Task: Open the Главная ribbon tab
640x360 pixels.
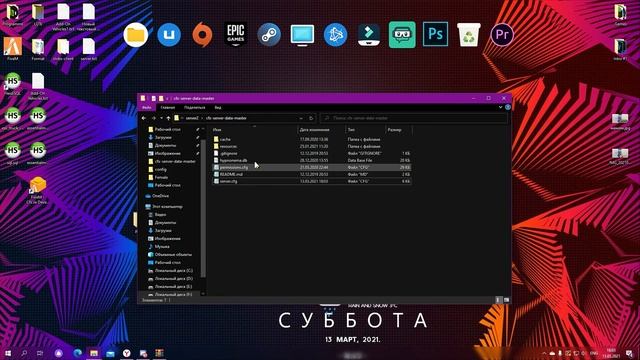Action: (168, 107)
